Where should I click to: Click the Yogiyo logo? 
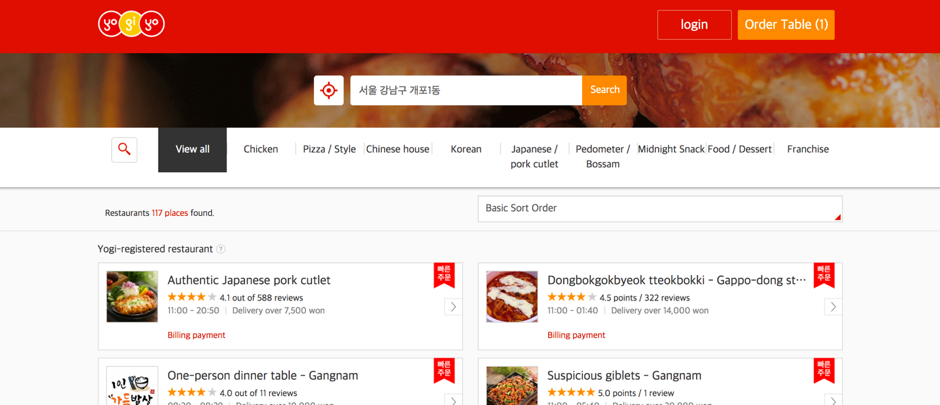tap(131, 25)
